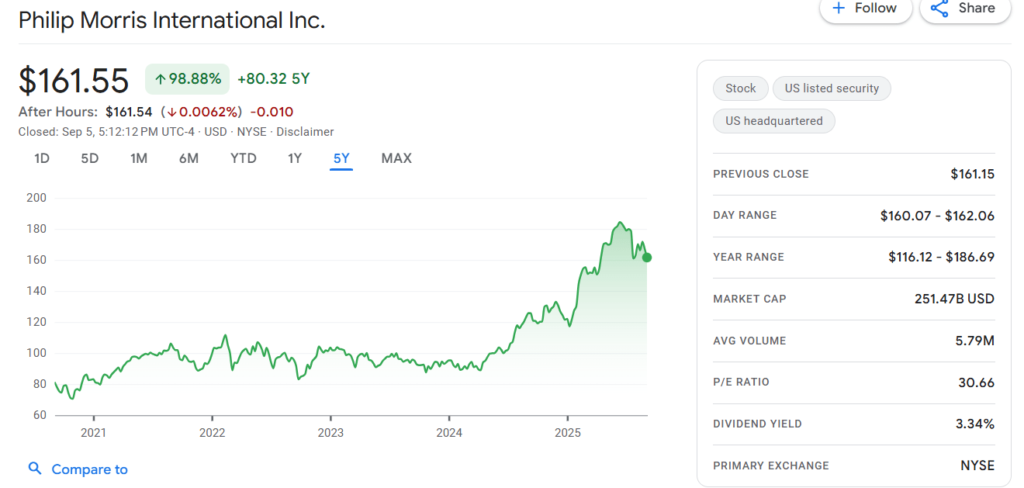Click the US headquartered chip
Image resolution: width=1024 pixels, height=488 pixels.
coord(774,121)
